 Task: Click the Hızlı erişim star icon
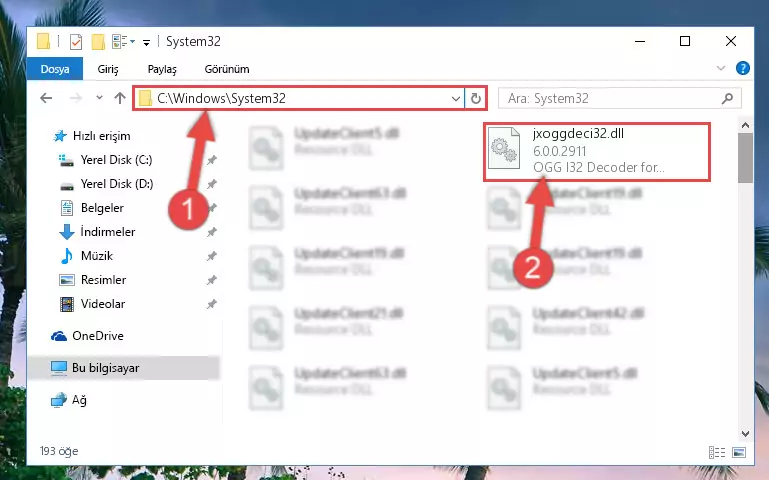[x=60, y=136]
